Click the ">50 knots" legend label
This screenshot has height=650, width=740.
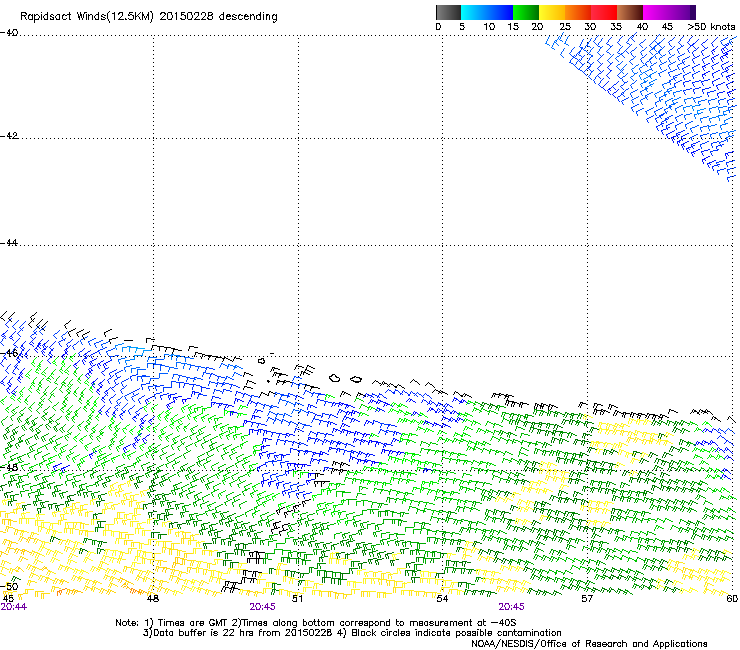point(711,27)
